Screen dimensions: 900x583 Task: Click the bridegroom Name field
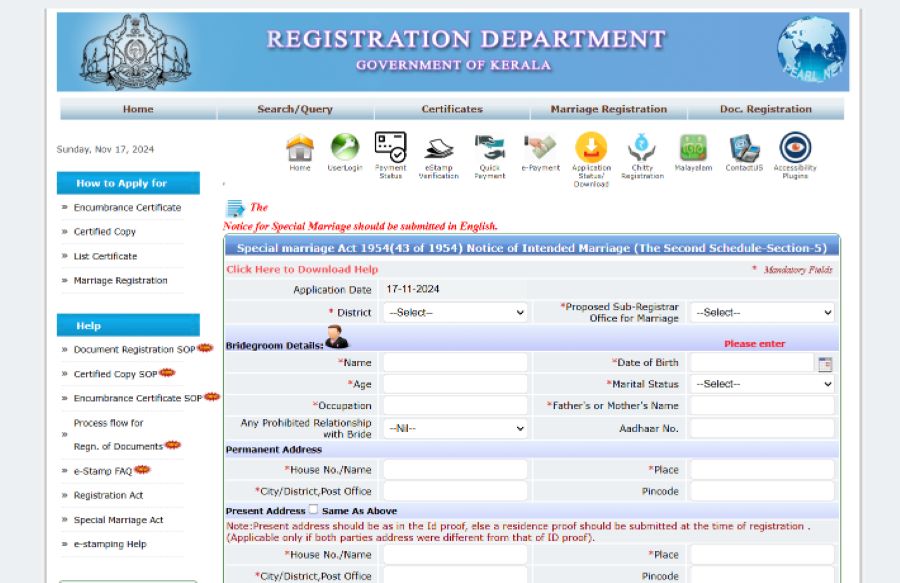point(455,363)
